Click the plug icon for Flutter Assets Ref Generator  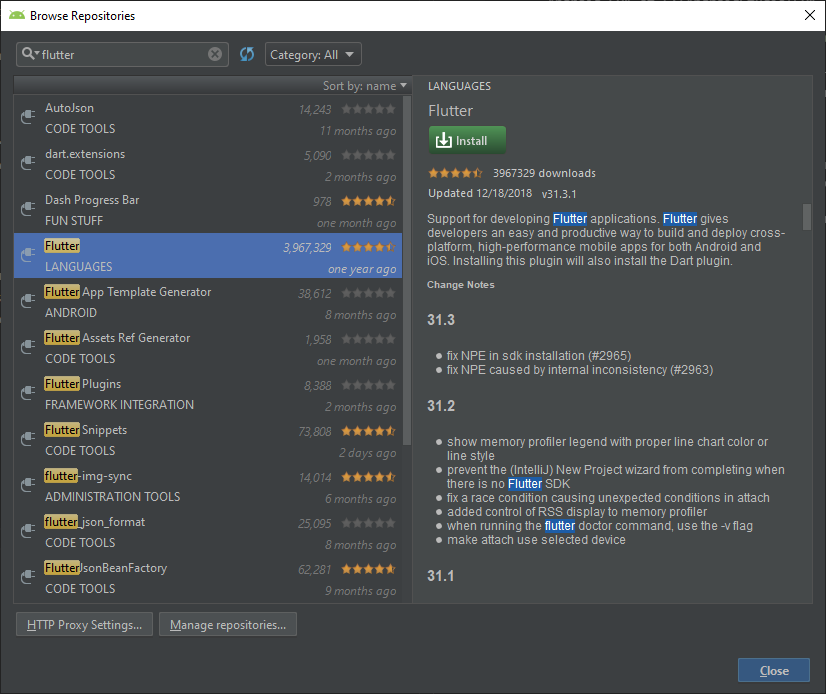pos(27,347)
